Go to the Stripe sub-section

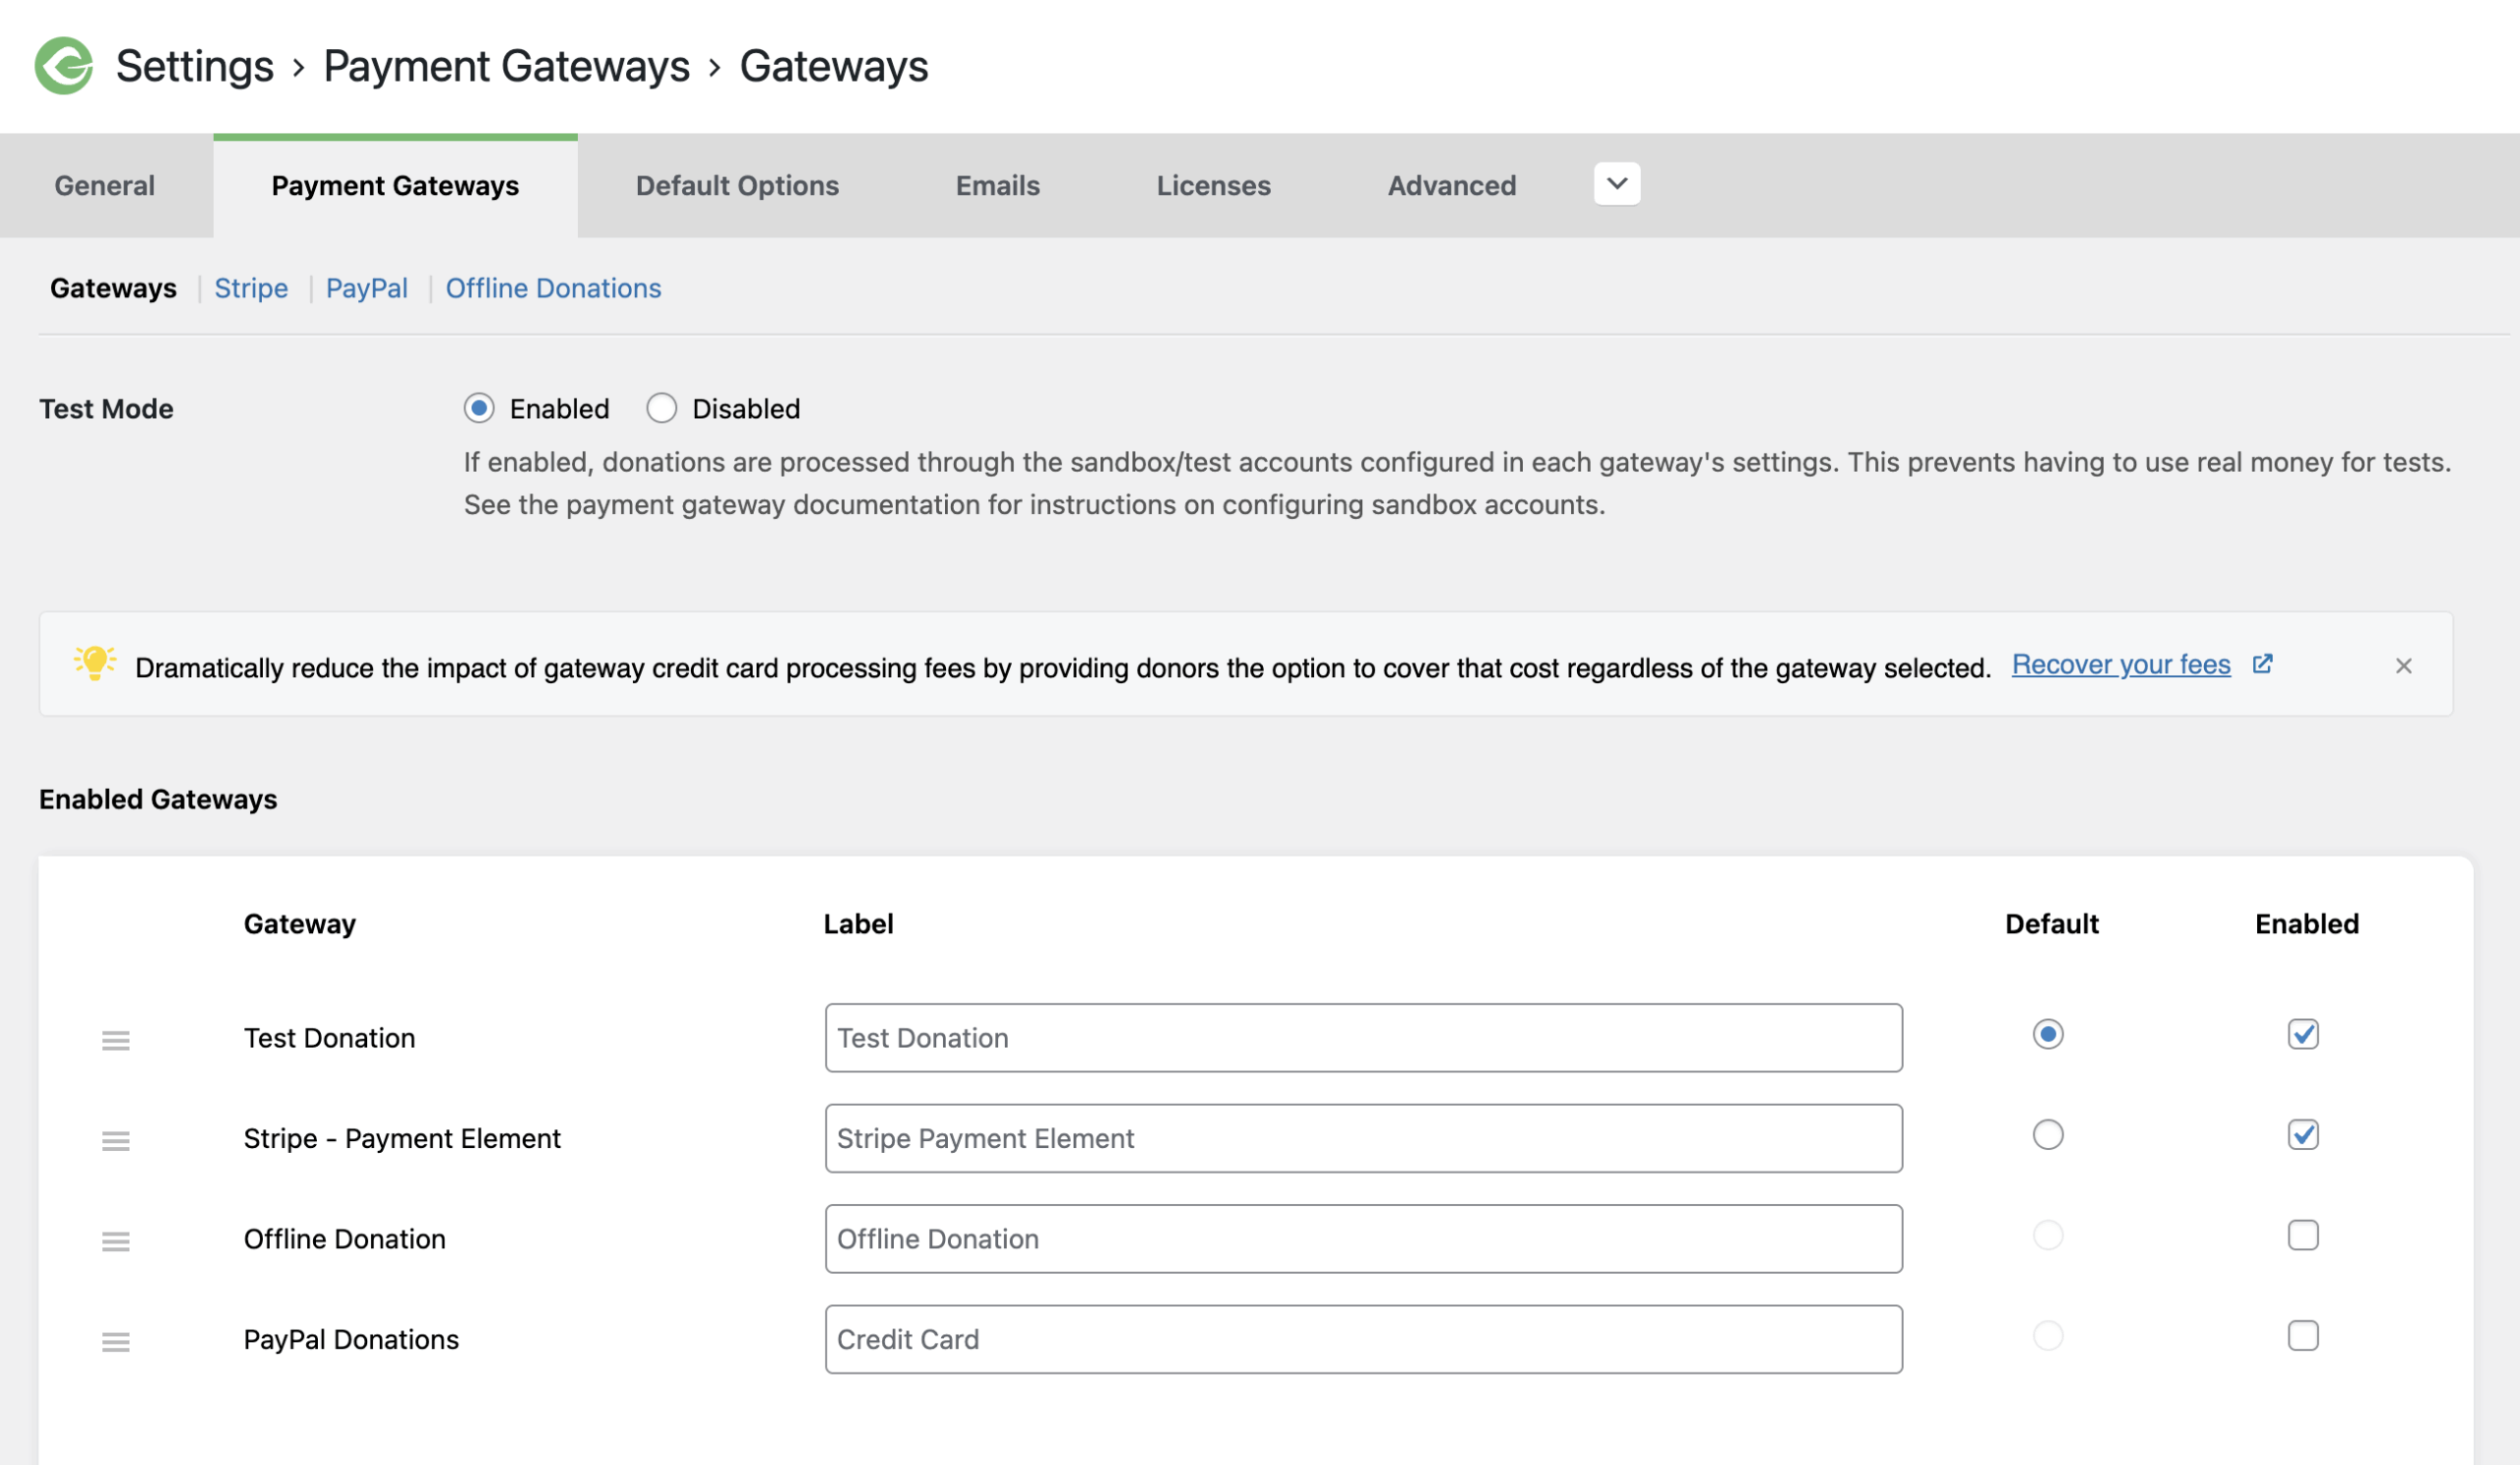[x=251, y=288]
